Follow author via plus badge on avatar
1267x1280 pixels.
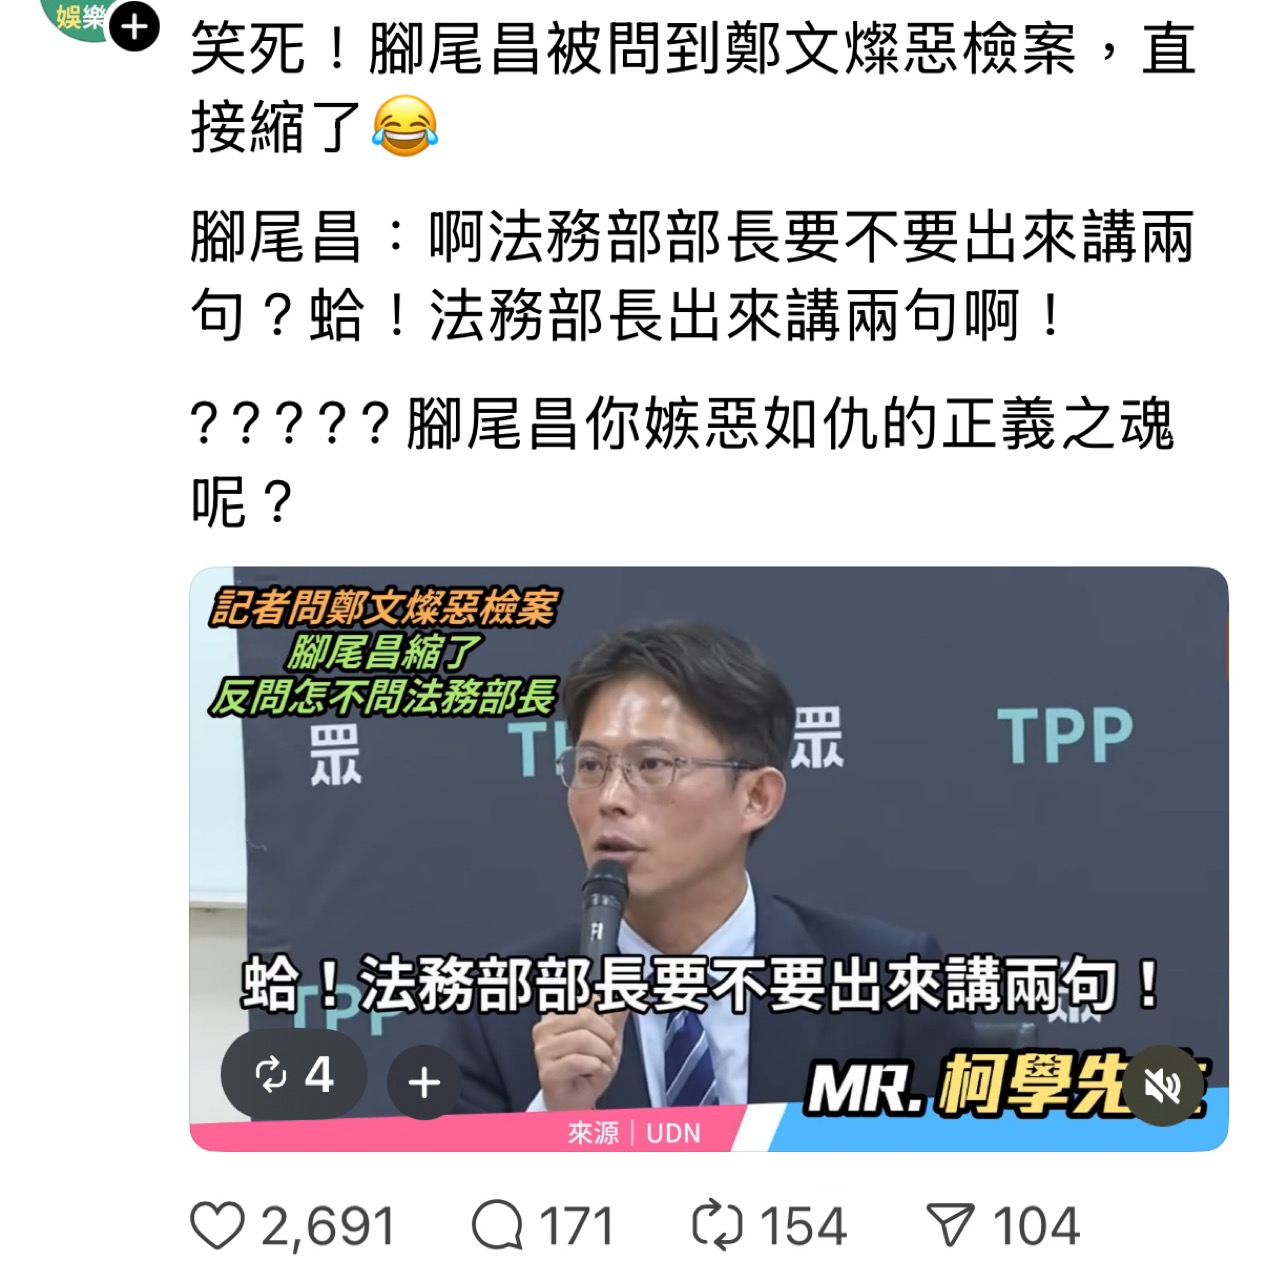point(134,28)
